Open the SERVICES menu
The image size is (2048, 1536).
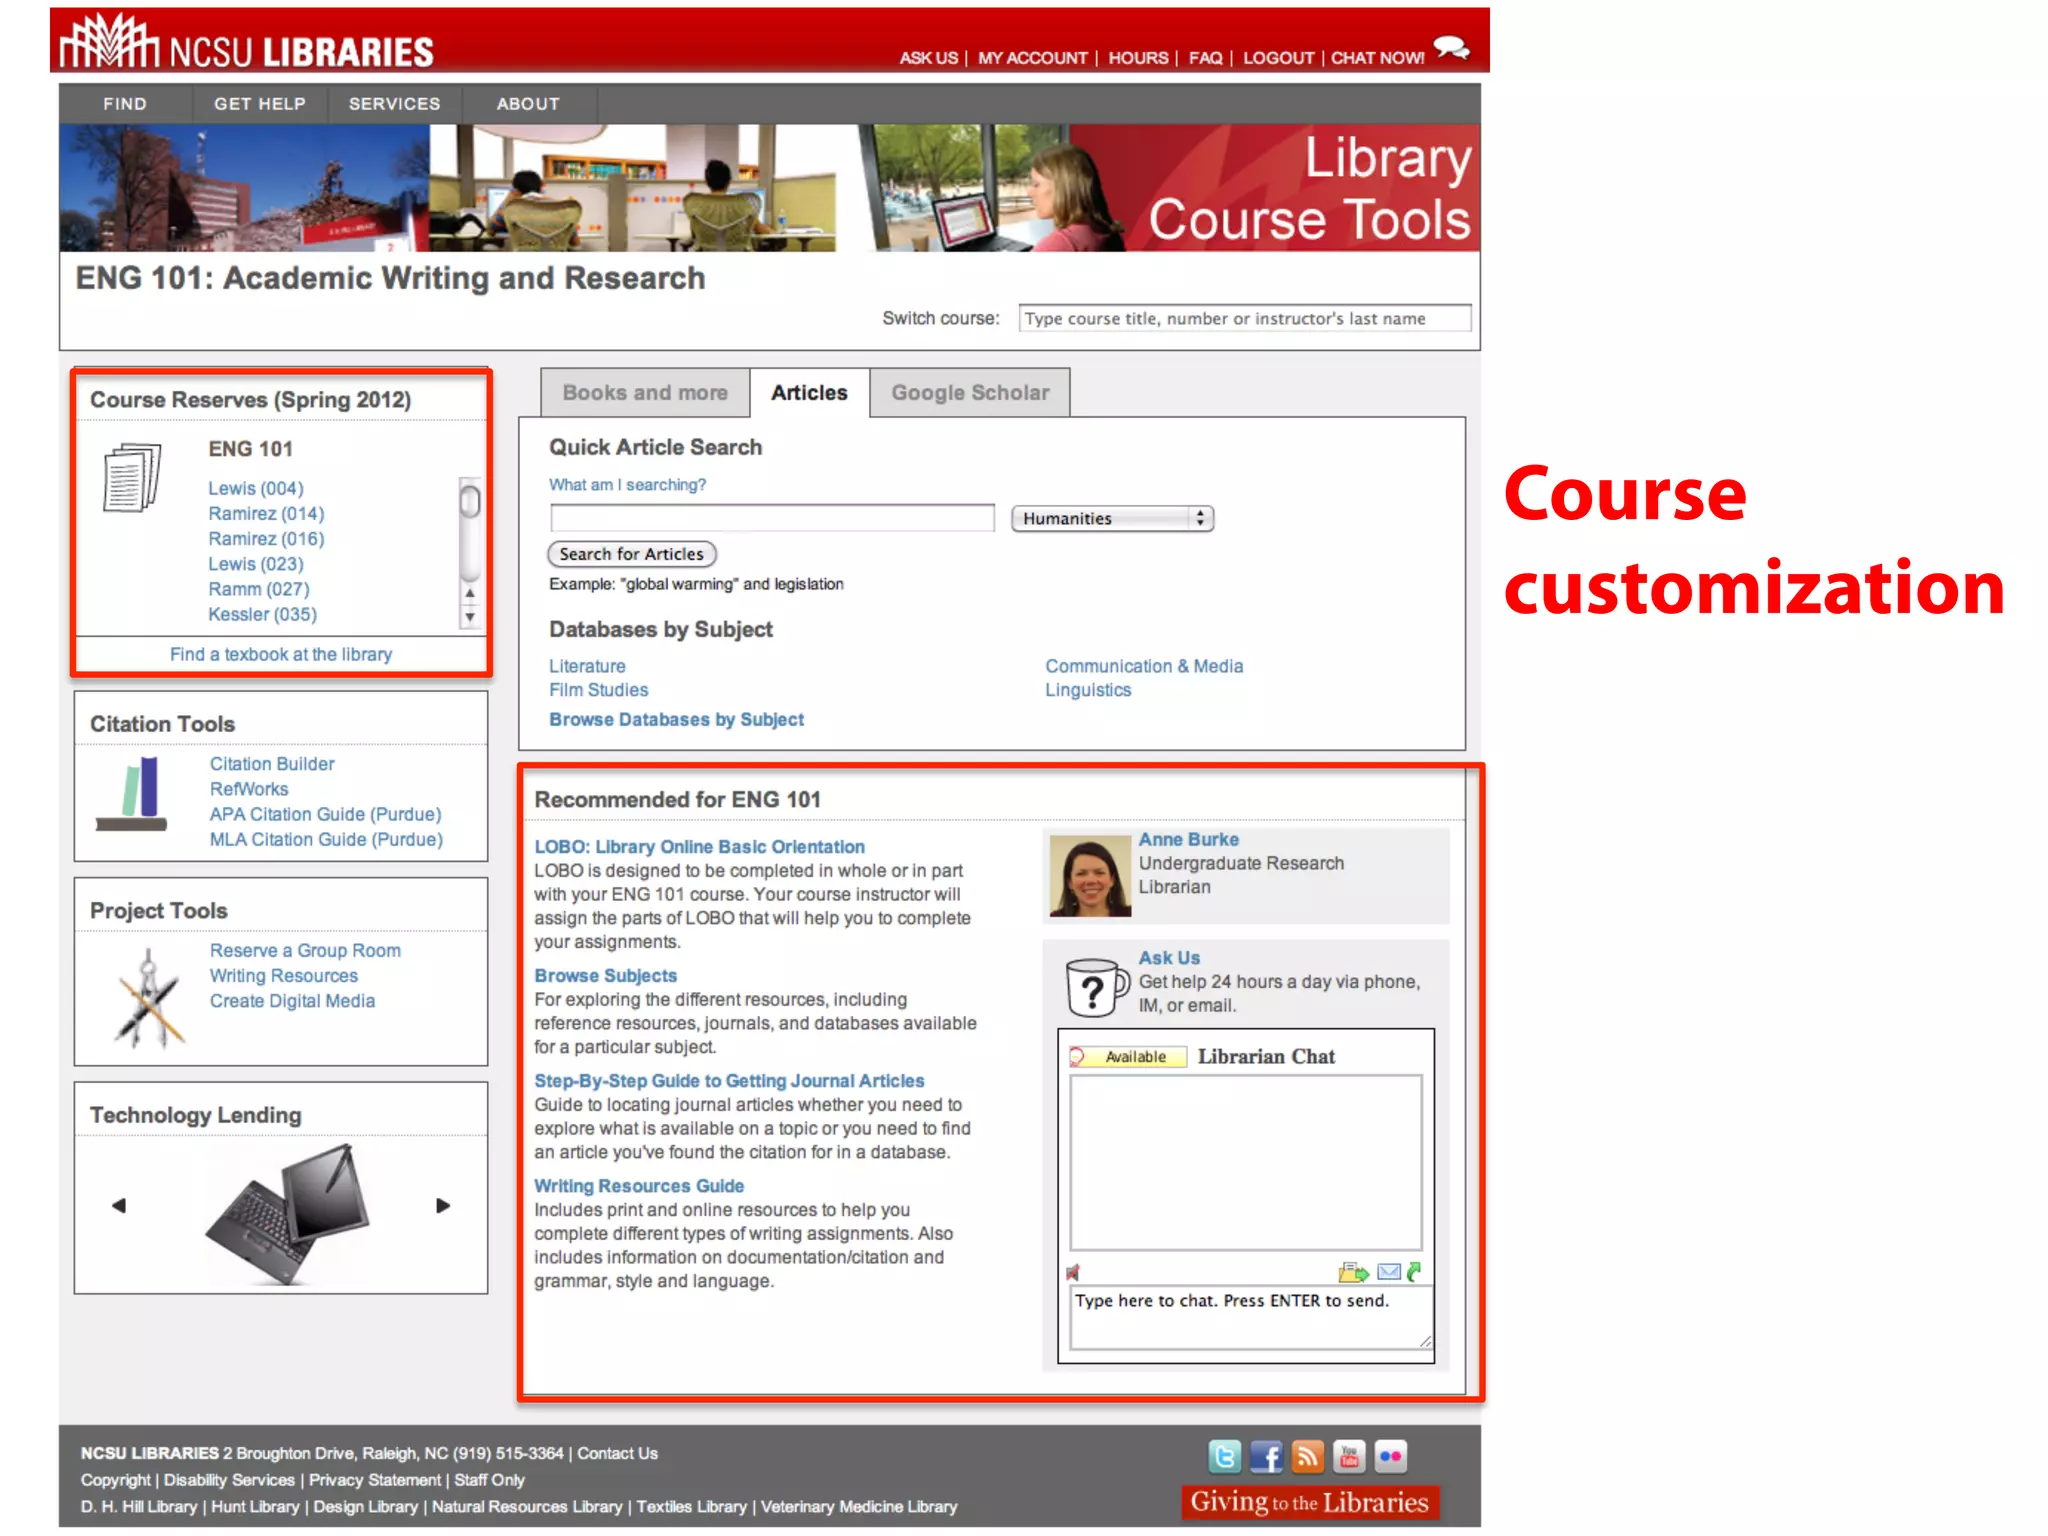[x=394, y=104]
